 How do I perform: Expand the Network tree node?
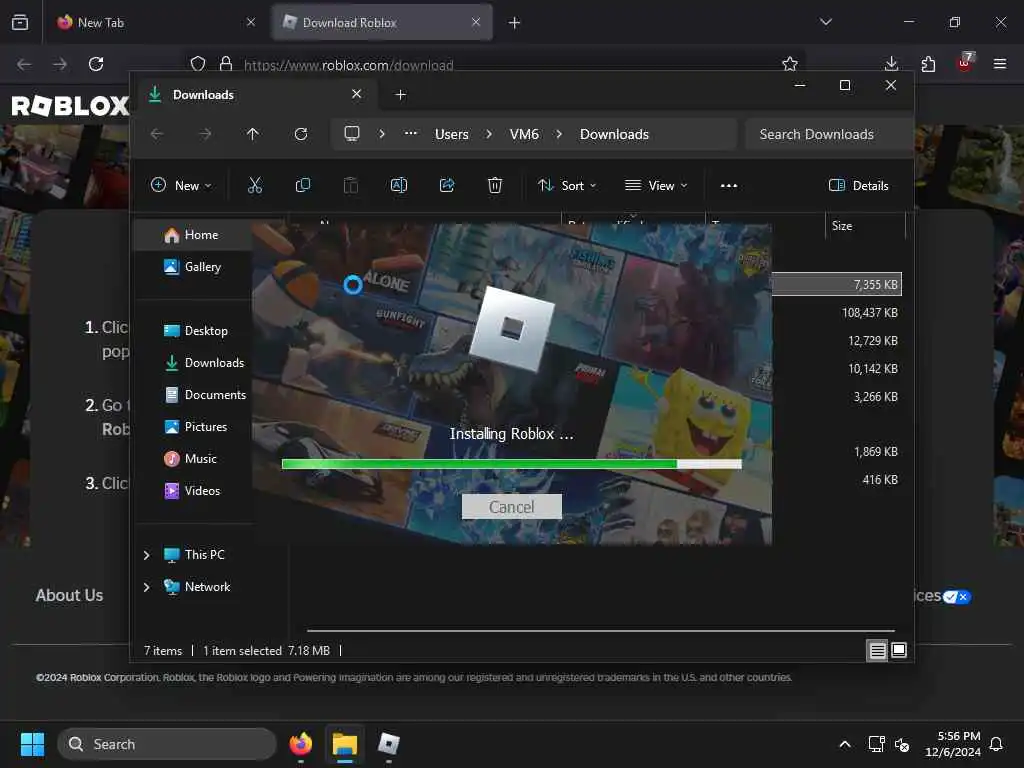[x=146, y=587]
